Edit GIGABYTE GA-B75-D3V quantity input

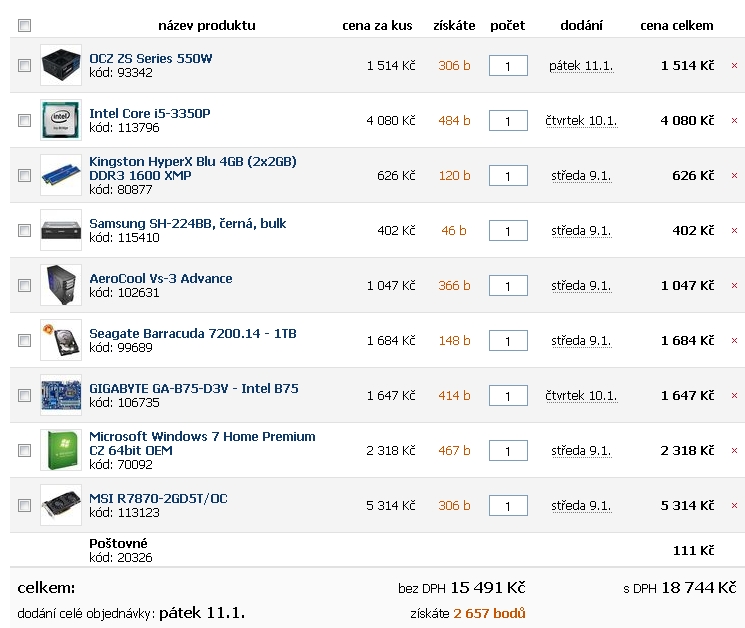tap(508, 396)
